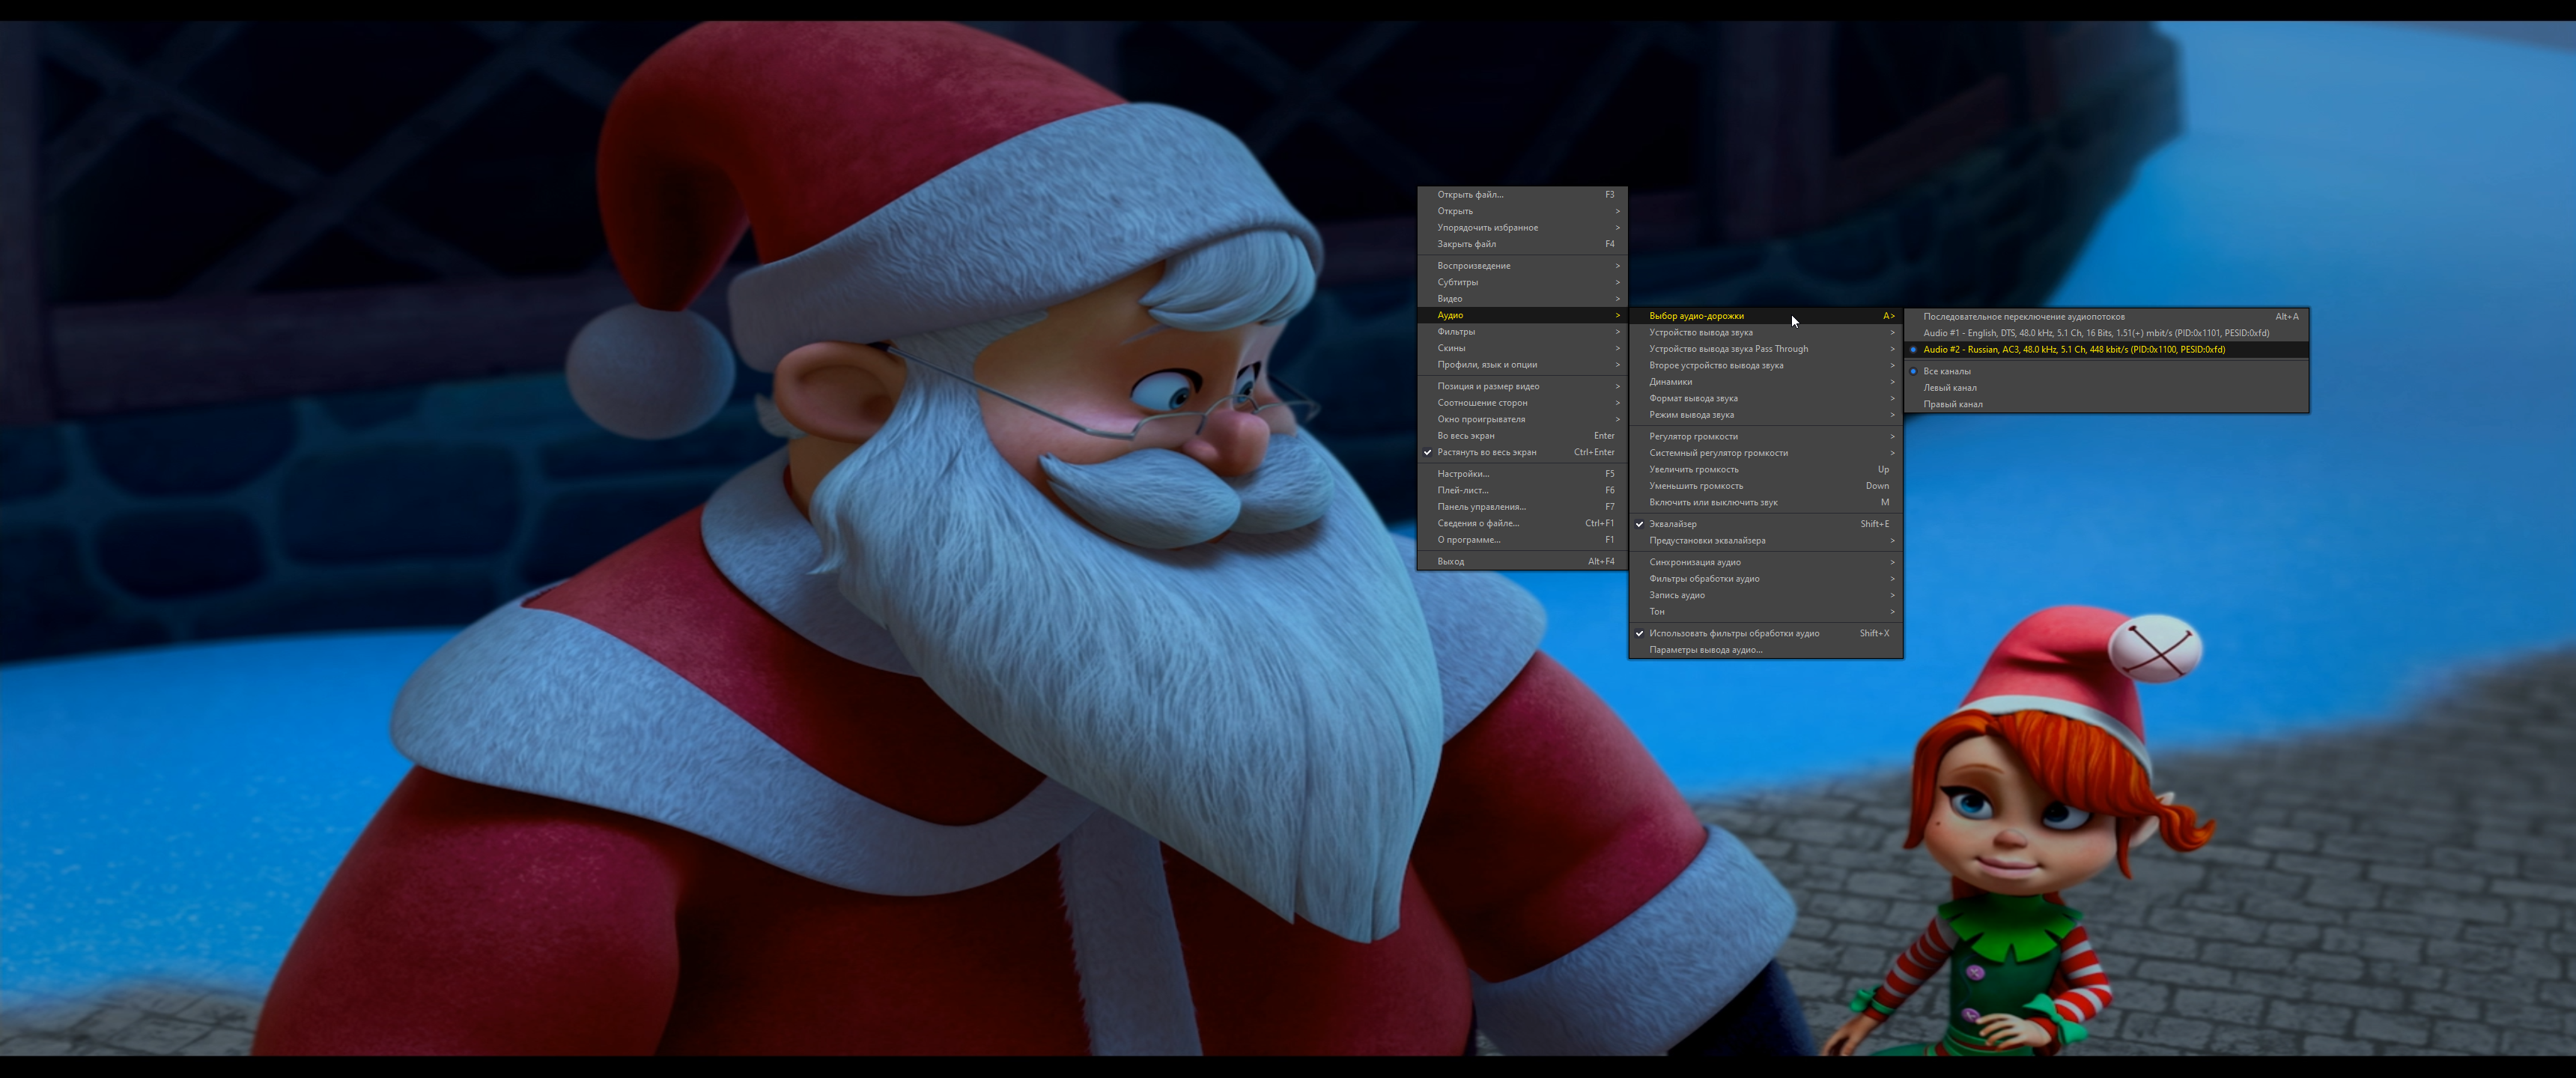The image size is (2576, 1078).
Task: Click Открыть файл... menu entry
Action: click(x=1470, y=195)
